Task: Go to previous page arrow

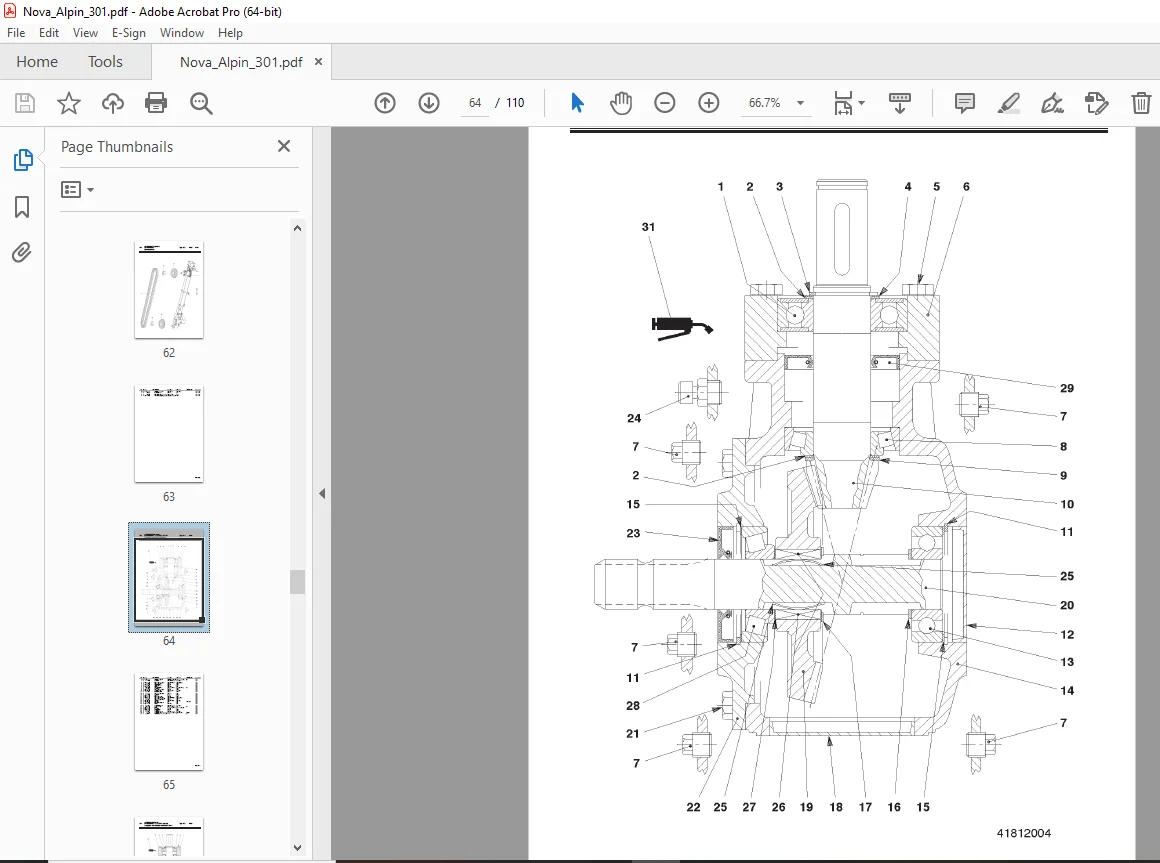Action: 385,103
